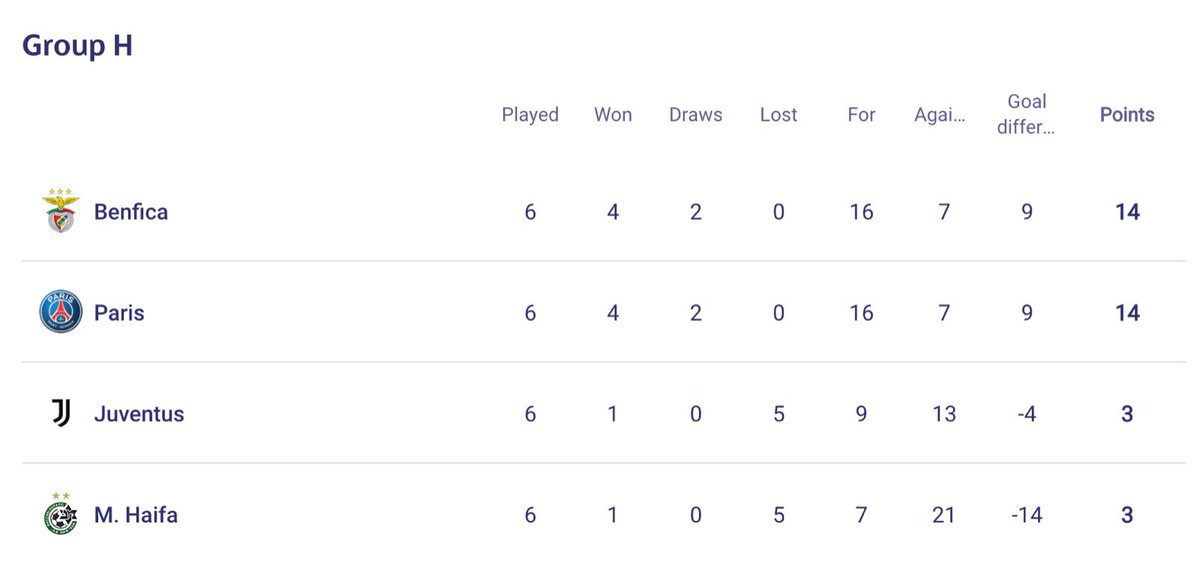Screen dimensions: 1200x580
Task: Open the Benfica team link
Action: (131, 212)
